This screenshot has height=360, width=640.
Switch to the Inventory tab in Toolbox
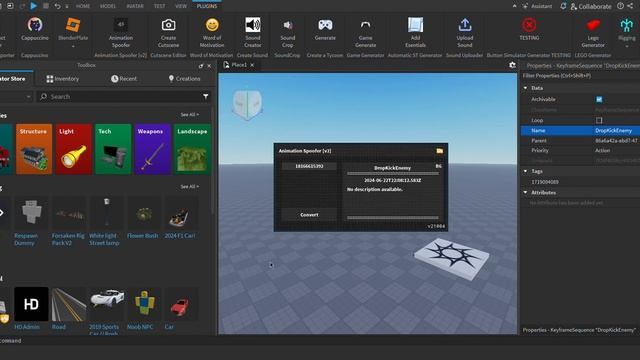[62, 79]
